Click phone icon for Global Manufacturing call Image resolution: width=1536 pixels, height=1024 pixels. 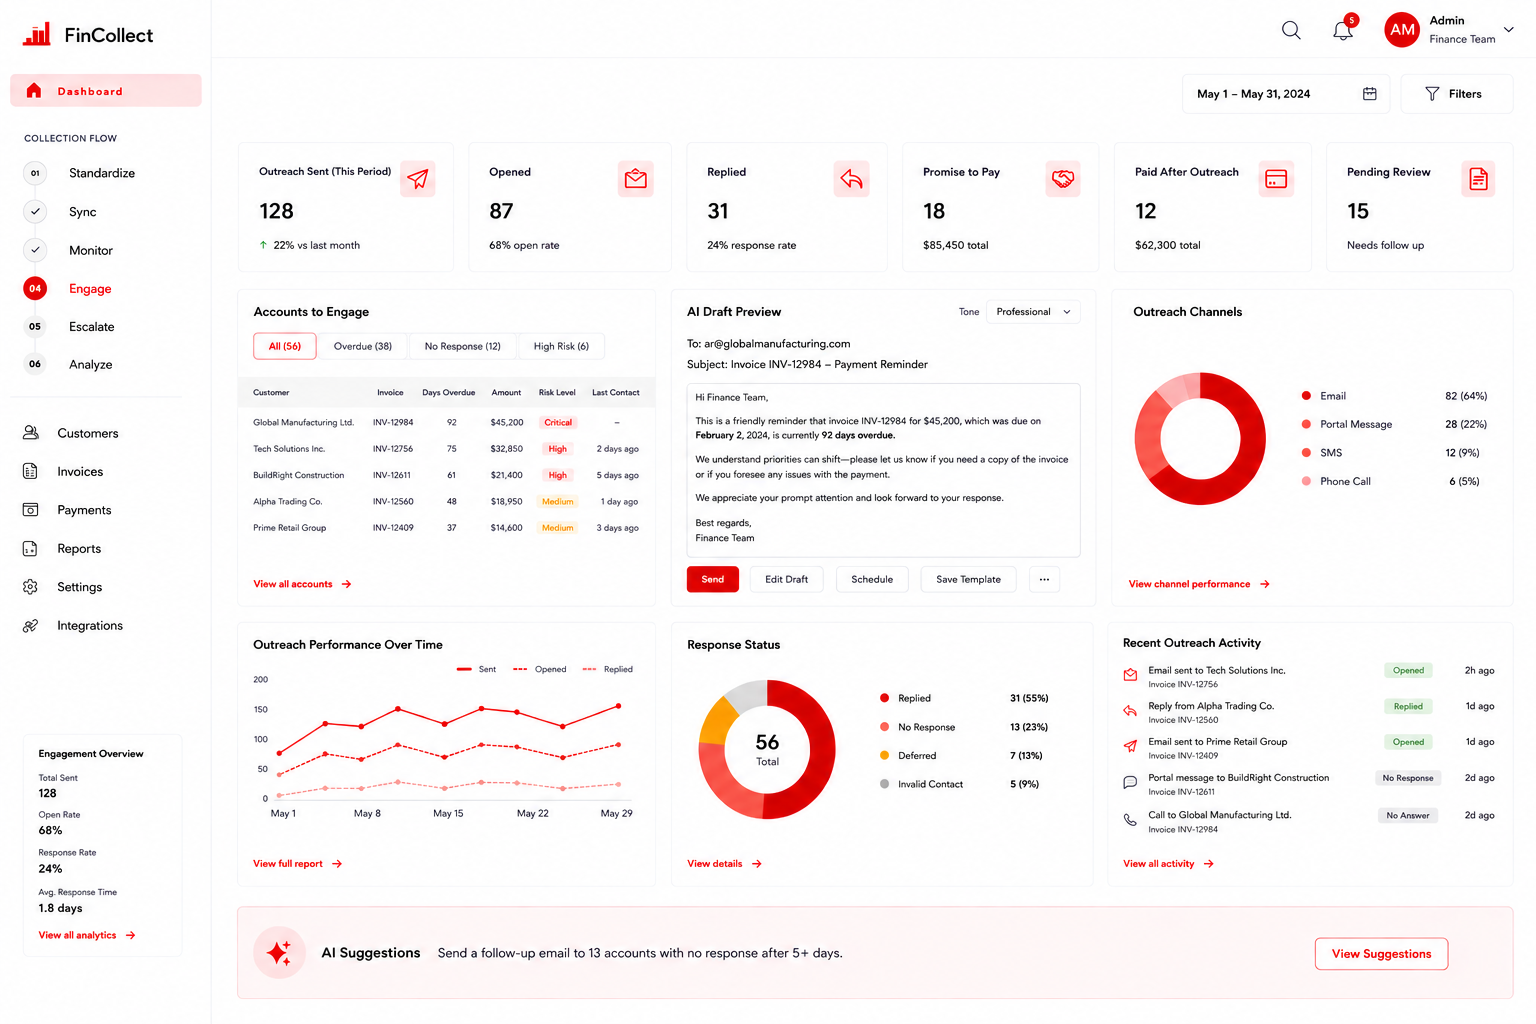coord(1130,820)
